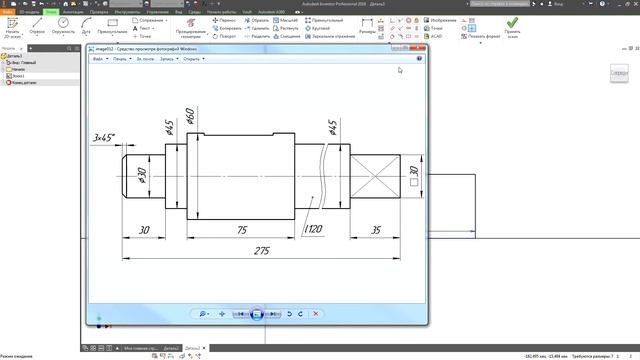Viewport: 640px width, 360px height.
Task: Choose the Круговой circular pattern tool
Action: [x=318, y=28]
